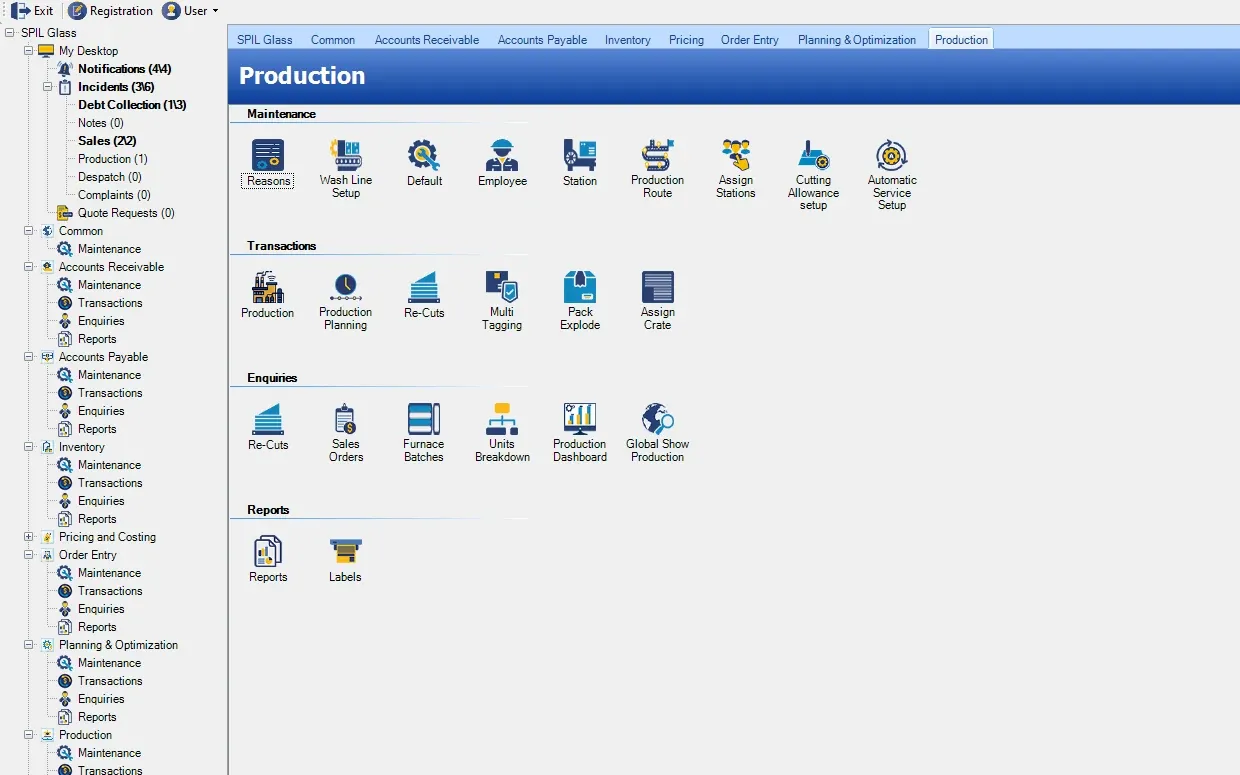
Task: Collapse the Accounts Payable tree node
Action: click(x=29, y=357)
